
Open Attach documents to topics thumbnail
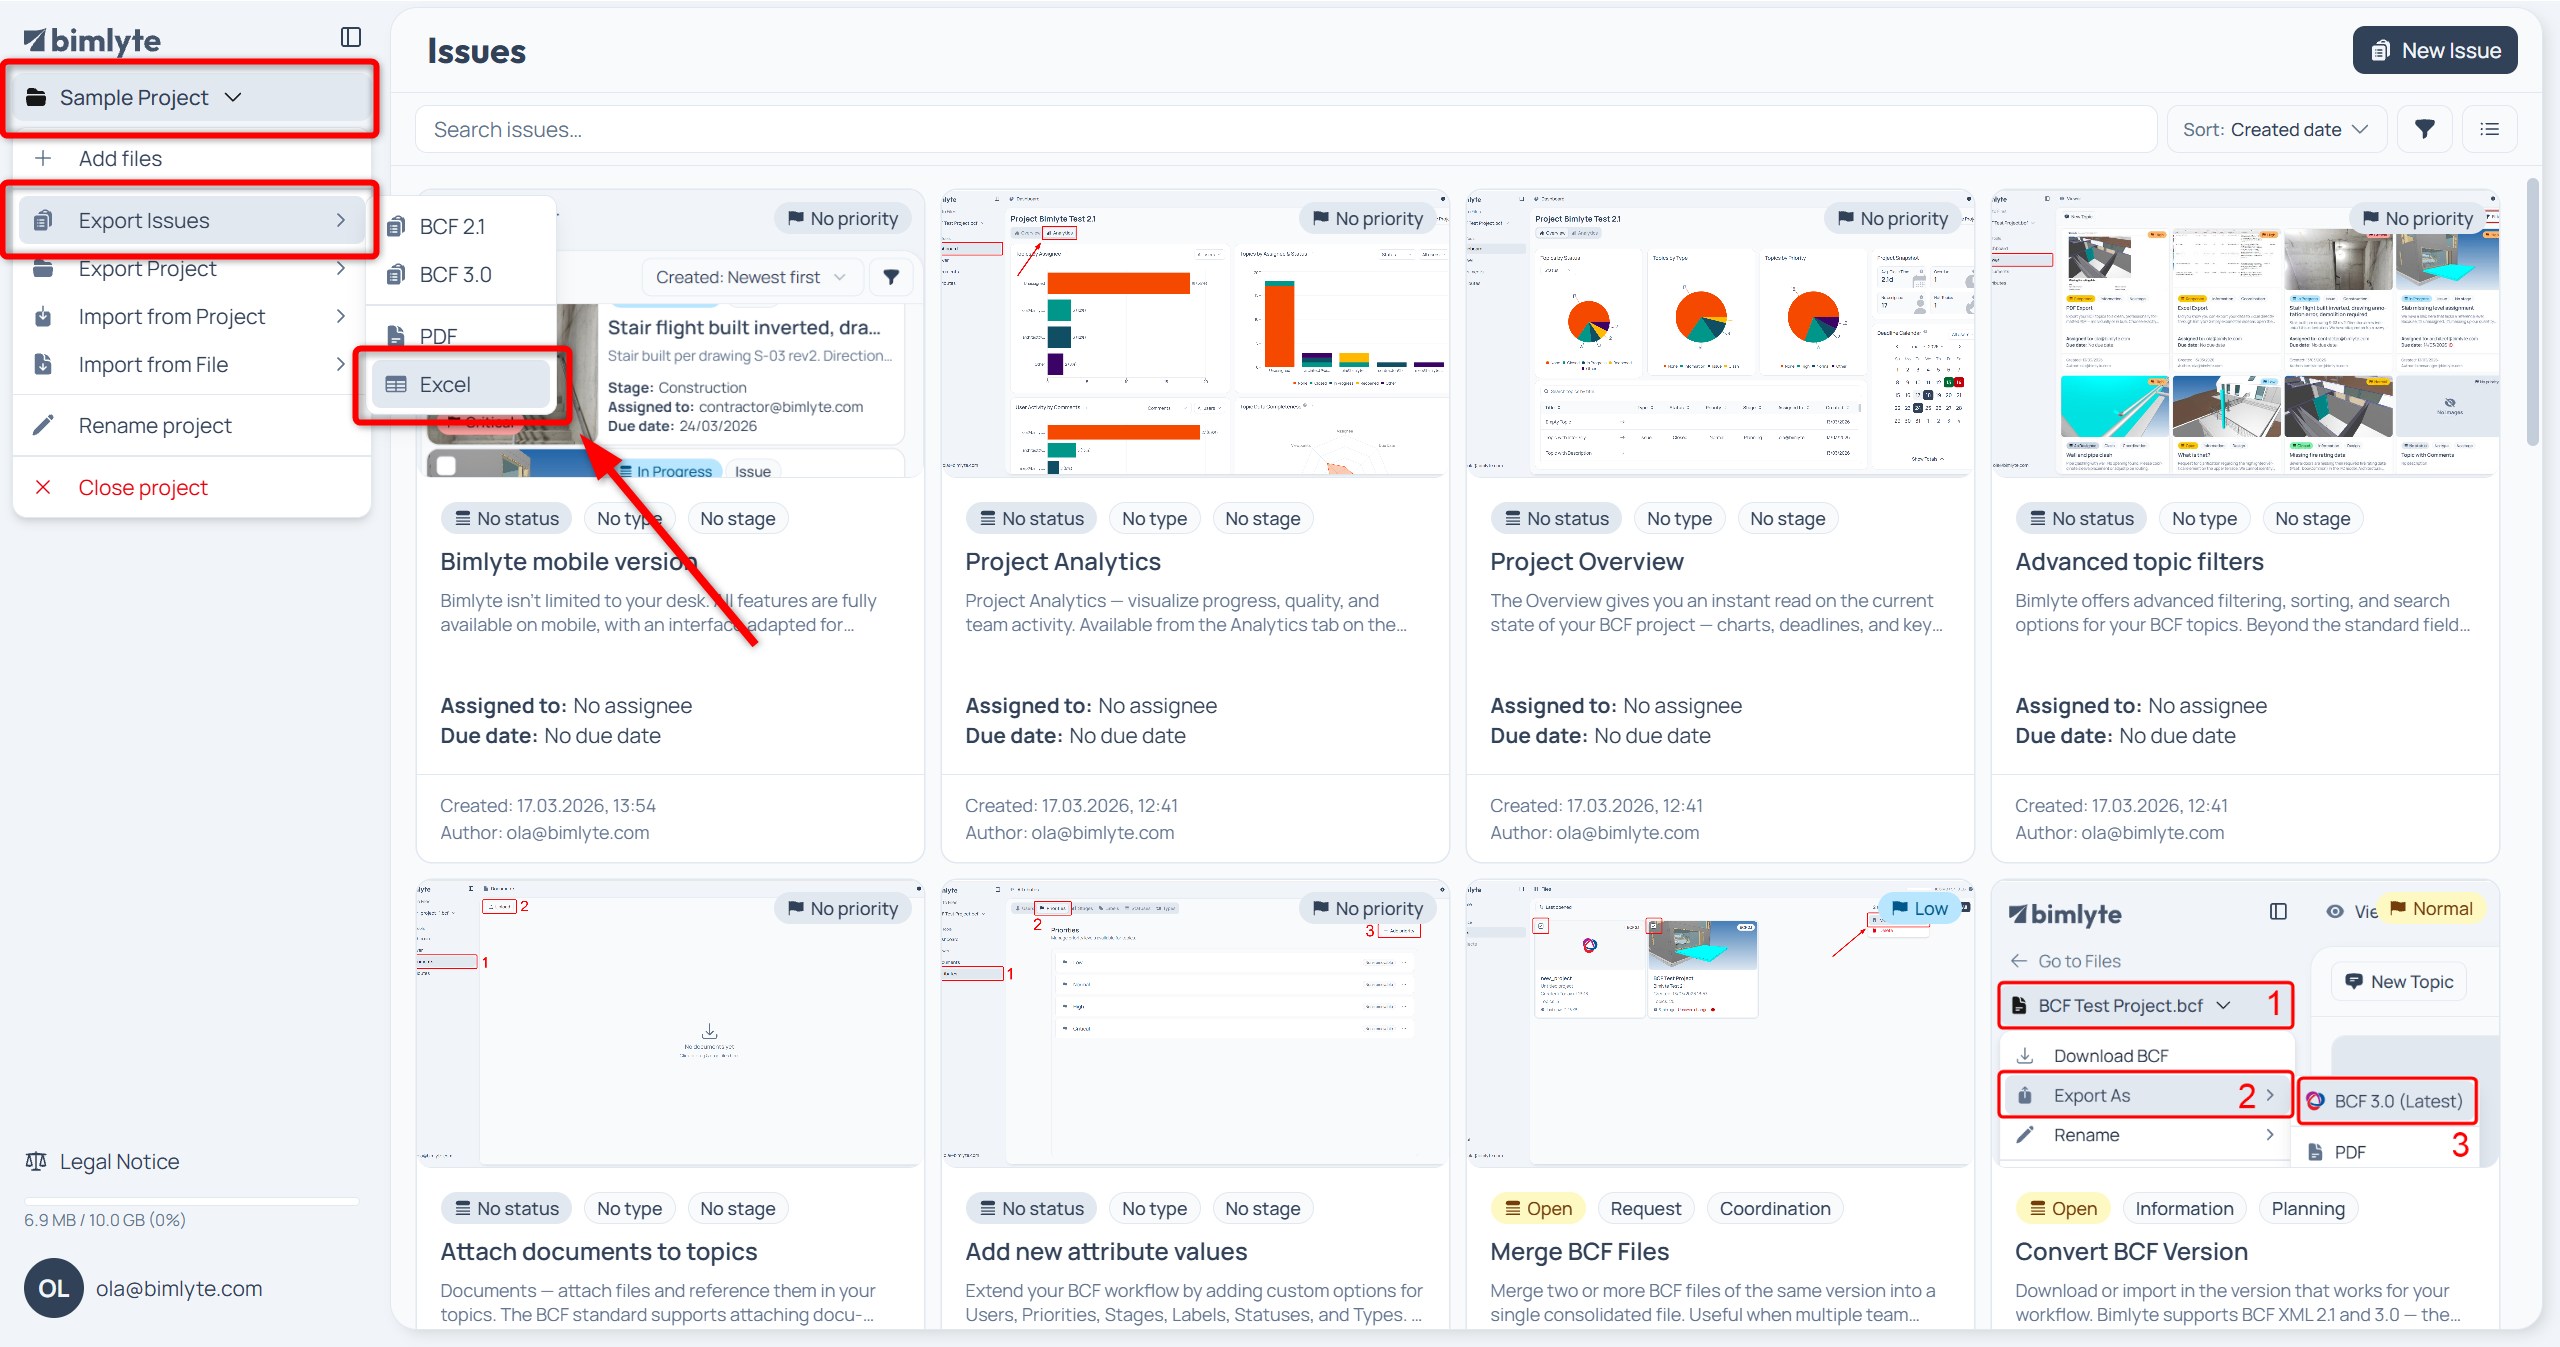(x=669, y=1023)
